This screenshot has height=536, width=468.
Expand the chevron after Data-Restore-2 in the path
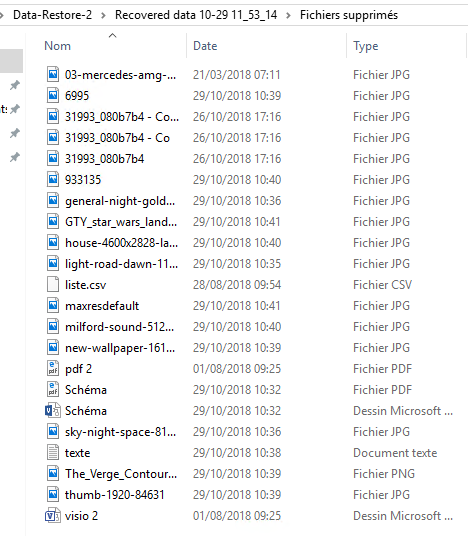tap(103, 15)
